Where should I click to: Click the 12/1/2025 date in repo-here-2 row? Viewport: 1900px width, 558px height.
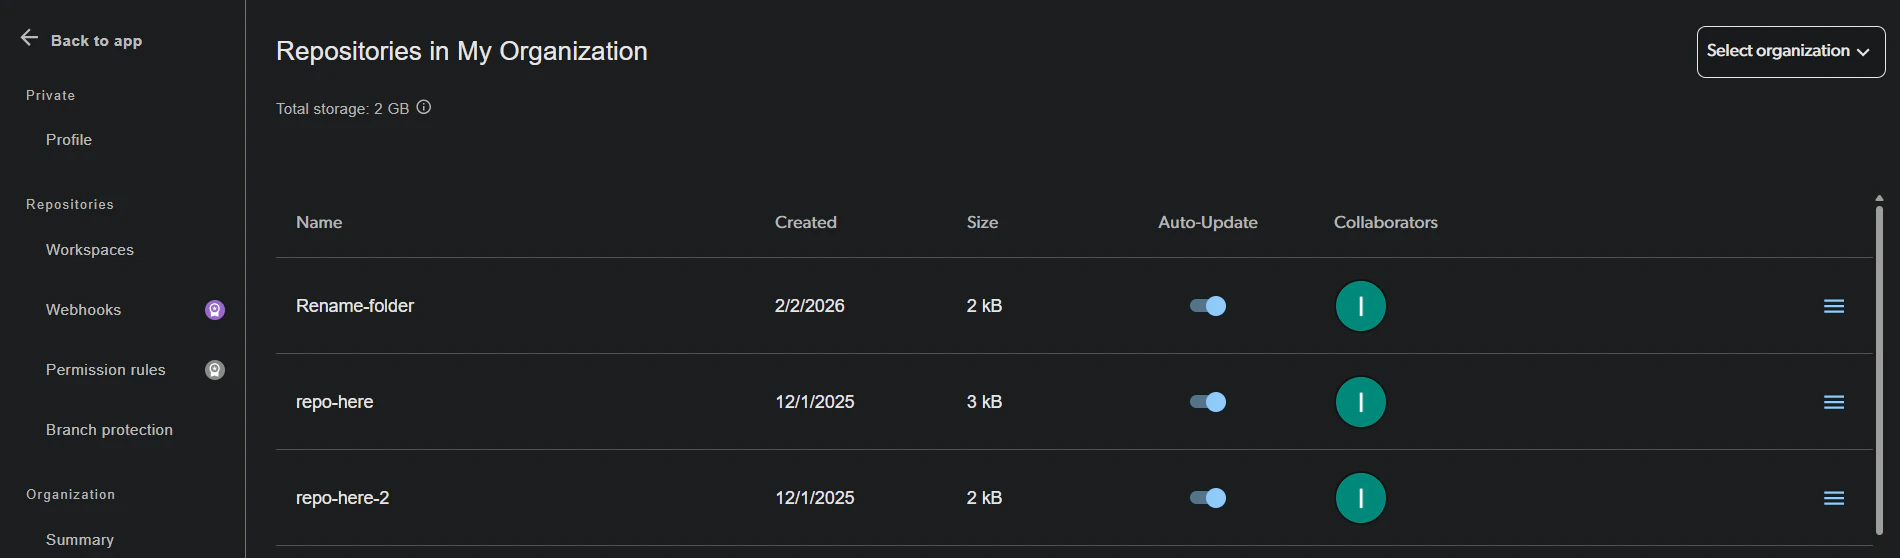[815, 498]
